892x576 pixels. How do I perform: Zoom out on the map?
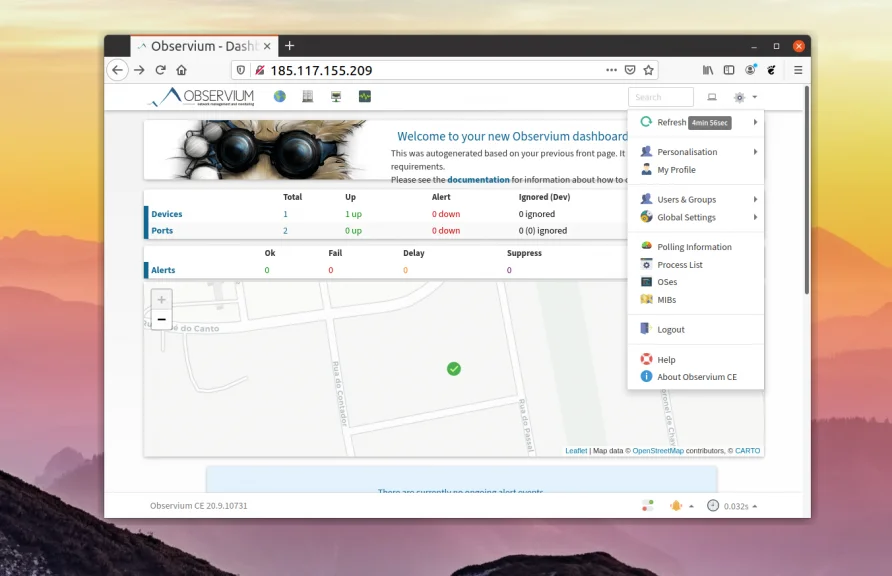(162, 320)
